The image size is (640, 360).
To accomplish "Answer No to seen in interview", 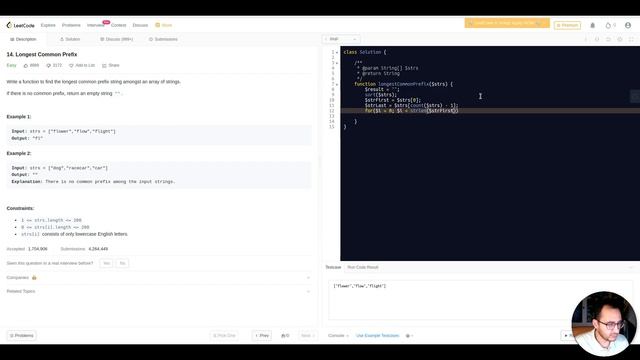I will tap(122, 263).
